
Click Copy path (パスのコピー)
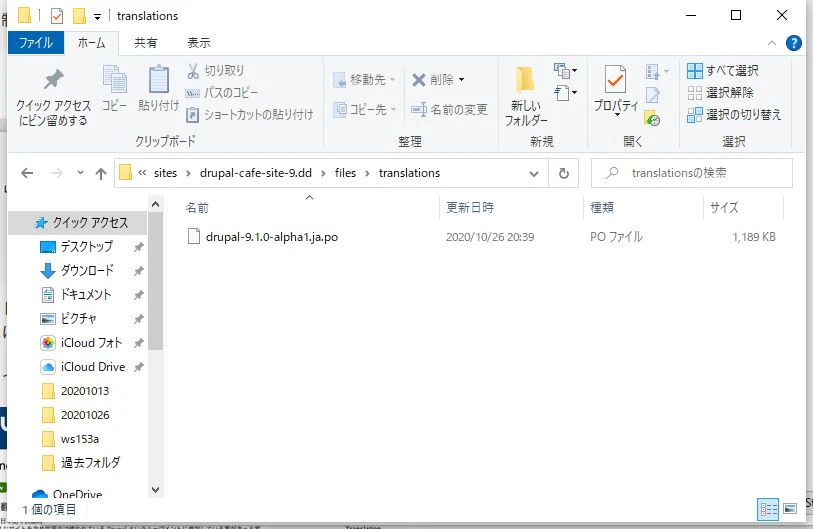pyautogui.click(x=222, y=93)
